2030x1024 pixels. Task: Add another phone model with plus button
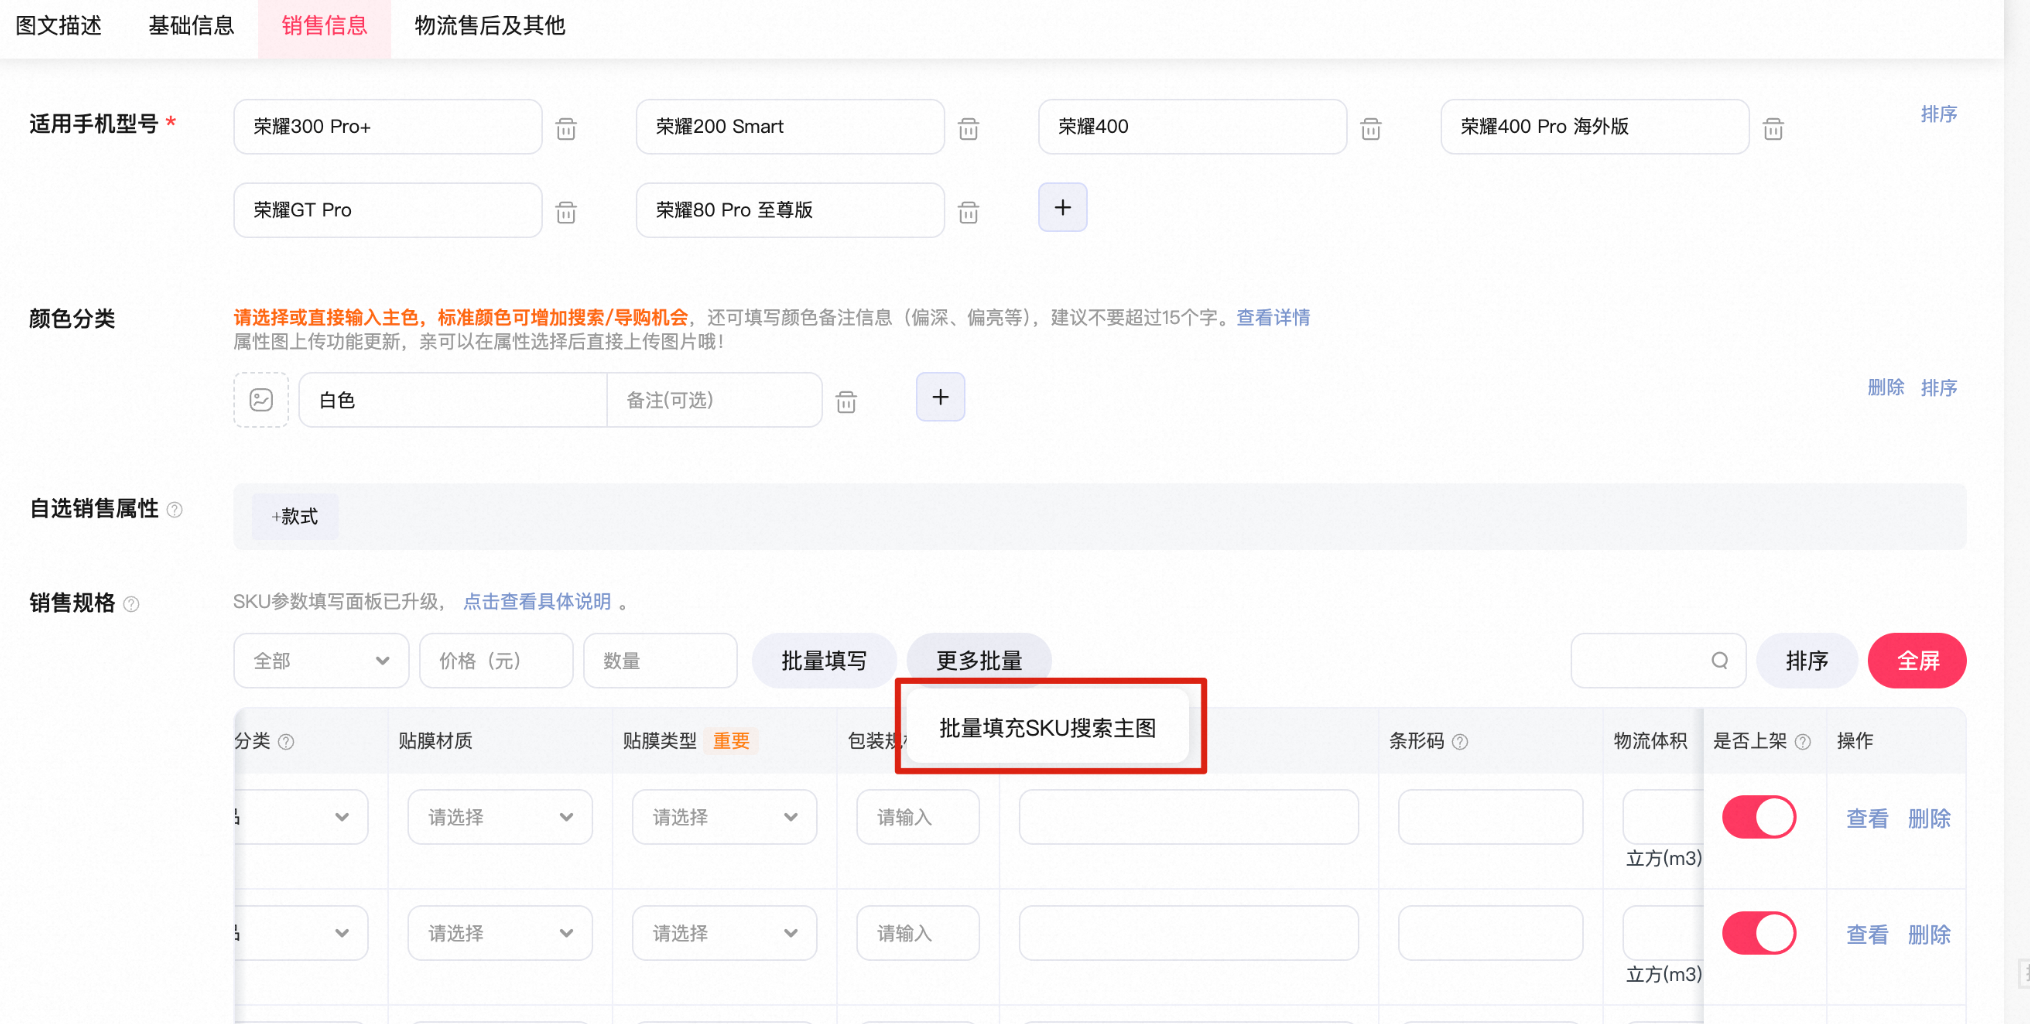[1062, 208]
